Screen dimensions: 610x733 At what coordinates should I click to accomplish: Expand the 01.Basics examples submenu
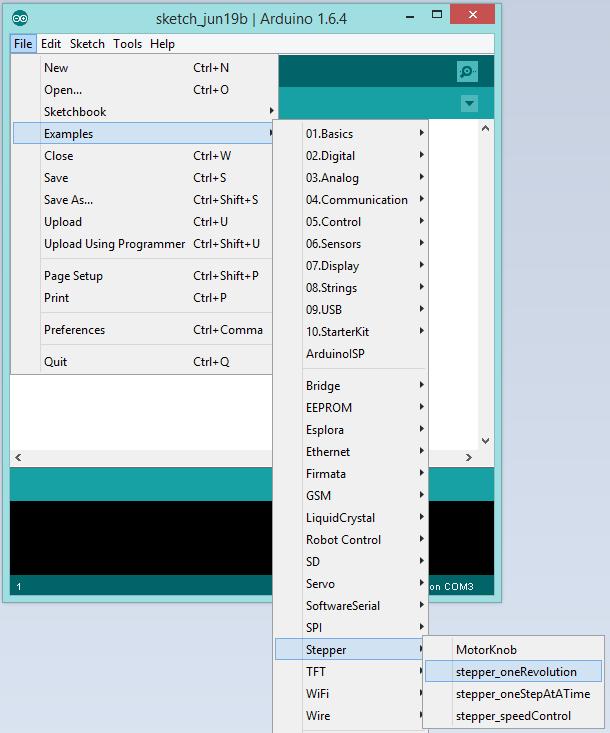[351, 134]
